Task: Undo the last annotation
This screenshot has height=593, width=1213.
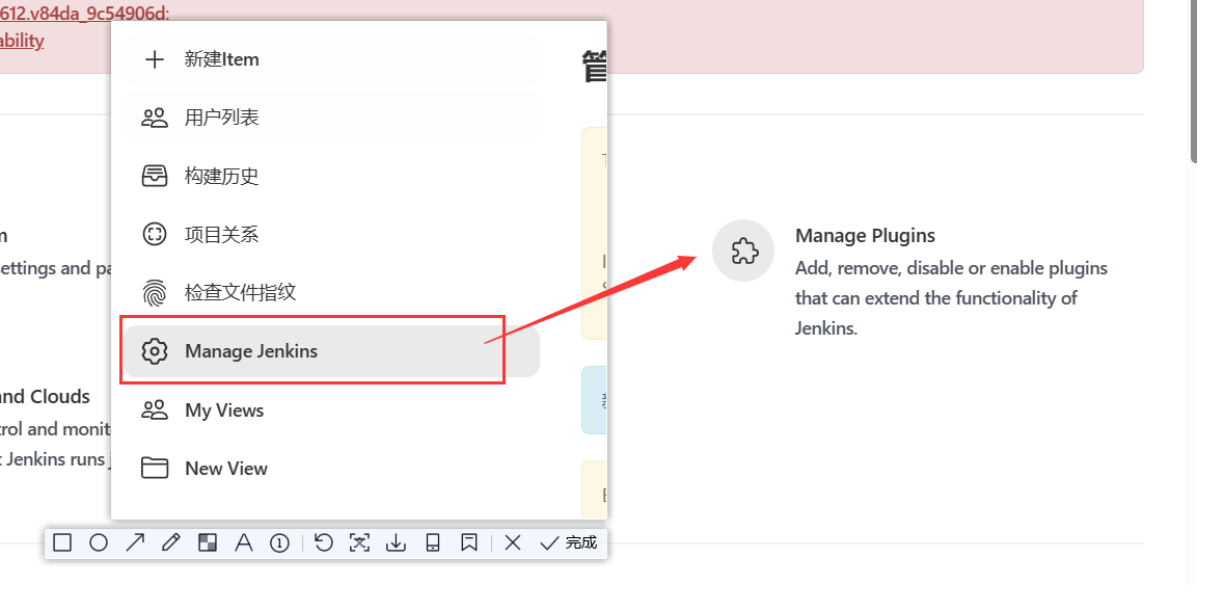Action: [323, 542]
